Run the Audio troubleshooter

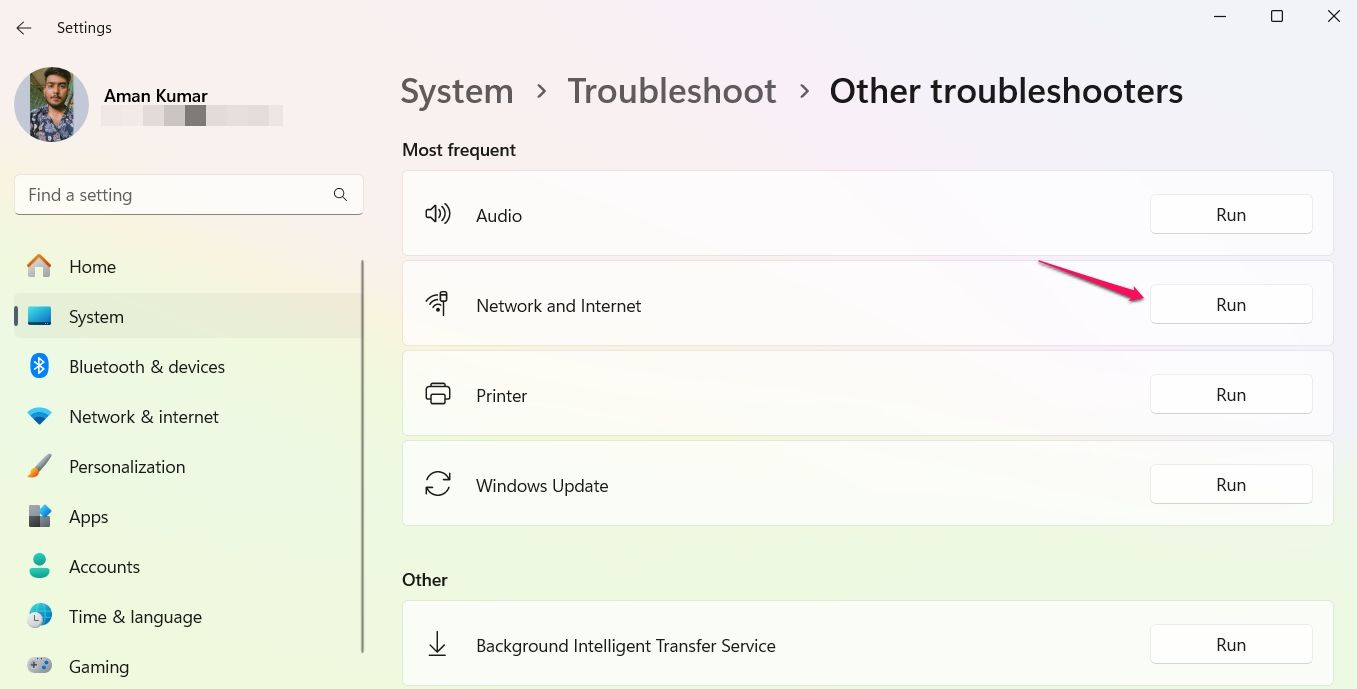point(1230,215)
